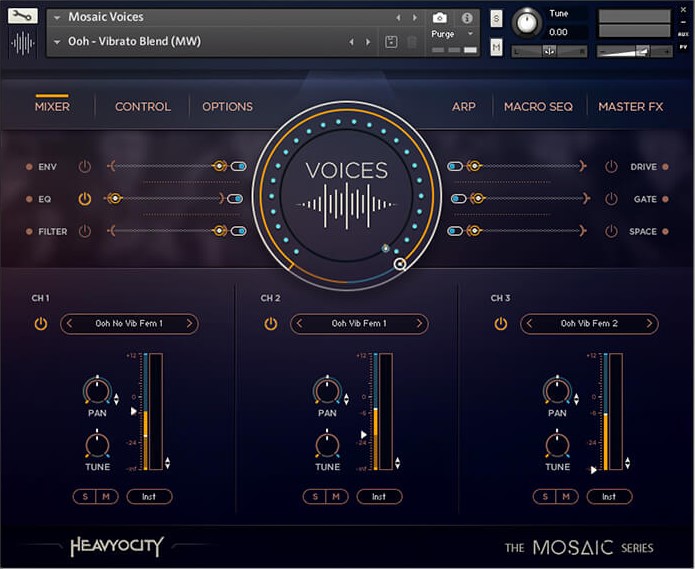
Task: Open the Mosaic Voices instrument dropdown arrow
Action: [x=57, y=18]
